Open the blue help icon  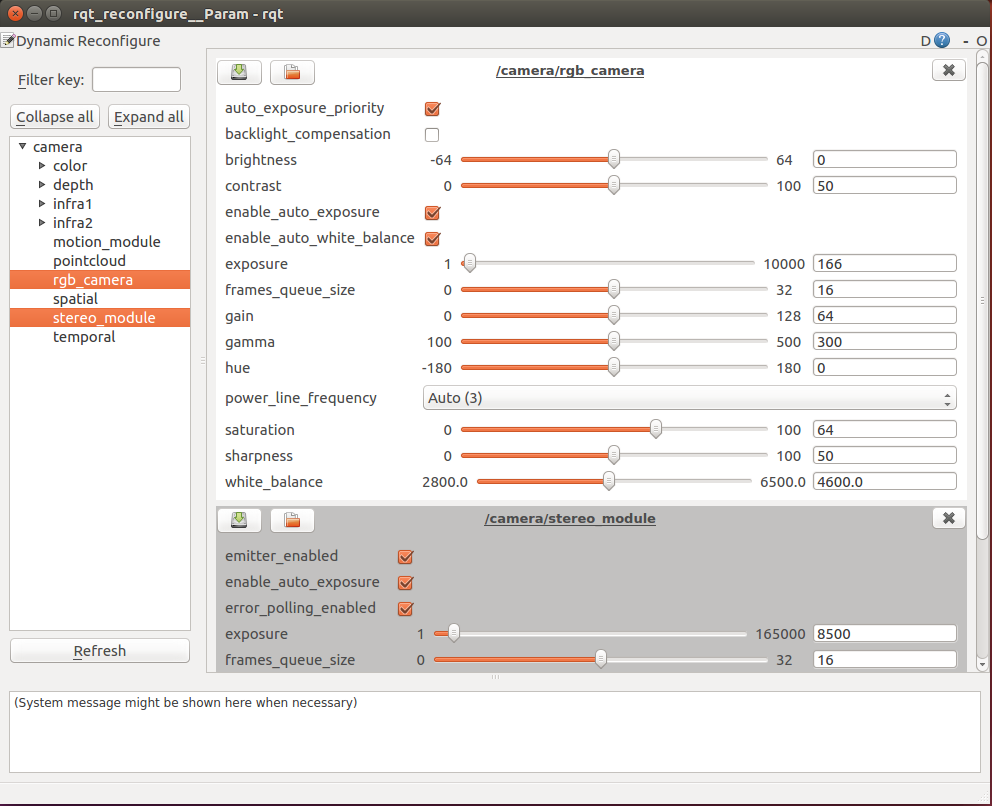(941, 41)
